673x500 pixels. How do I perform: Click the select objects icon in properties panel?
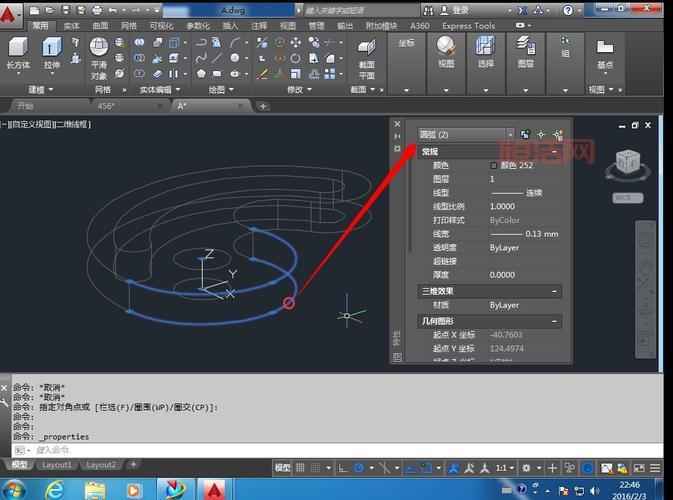point(541,134)
